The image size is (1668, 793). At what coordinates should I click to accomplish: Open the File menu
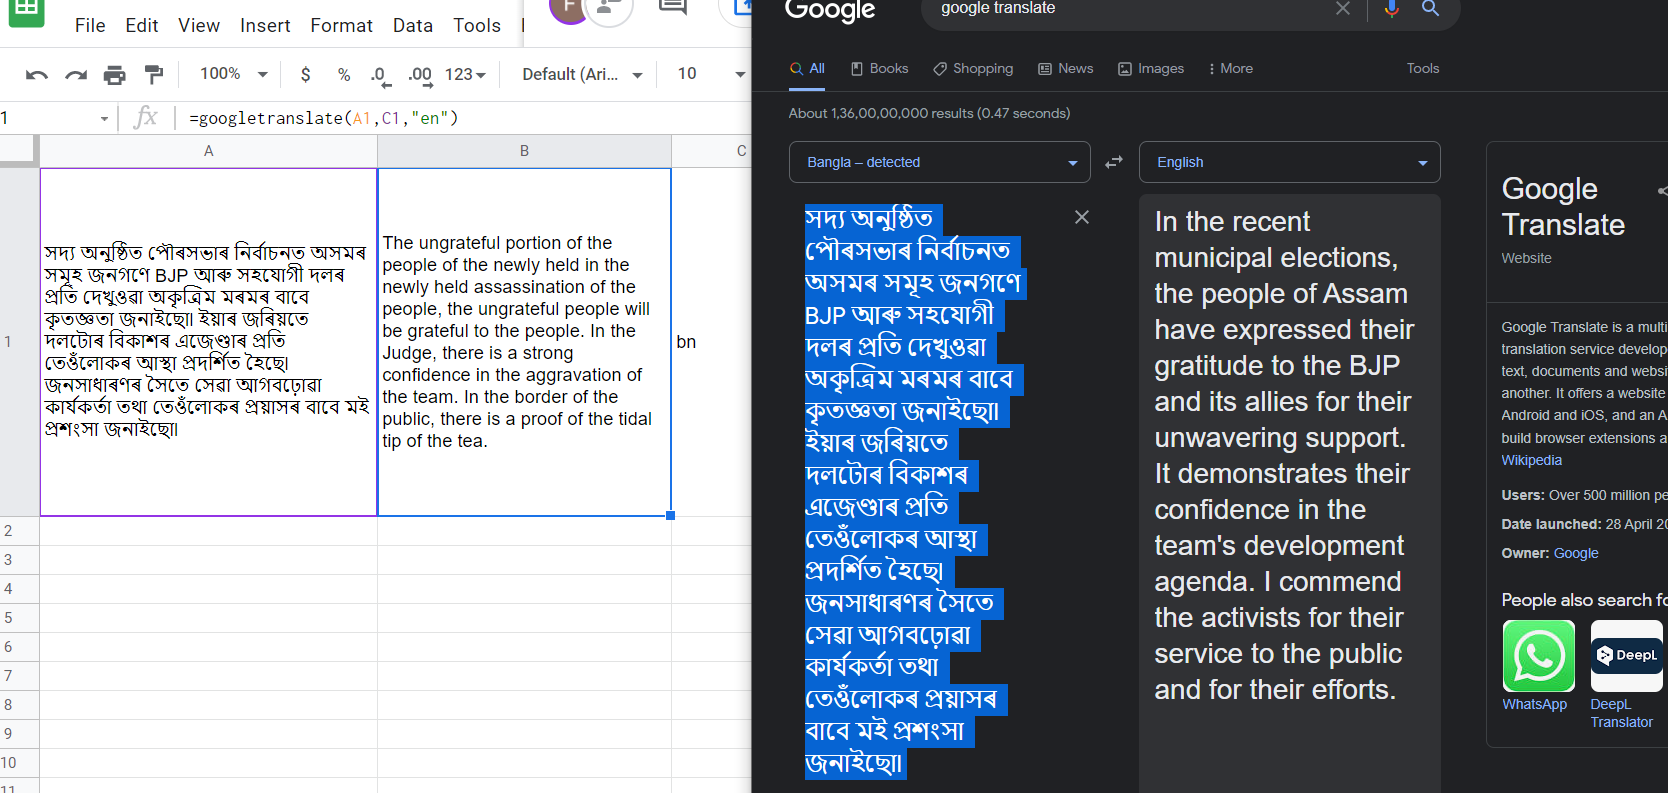pyautogui.click(x=90, y=25)
